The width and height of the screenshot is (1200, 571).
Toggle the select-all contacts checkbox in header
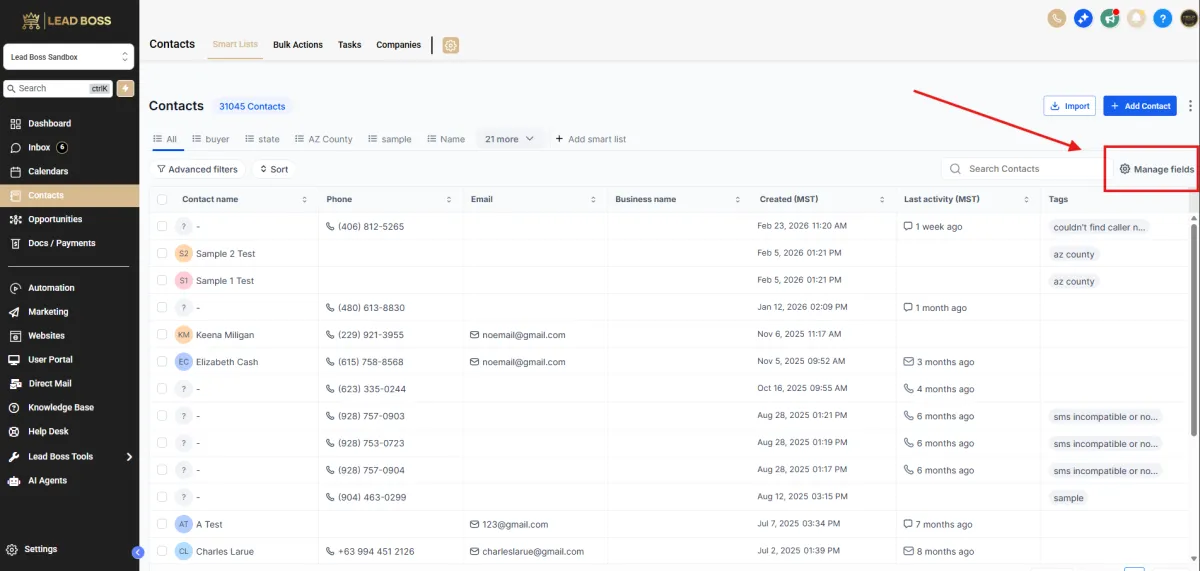point(162,200)
